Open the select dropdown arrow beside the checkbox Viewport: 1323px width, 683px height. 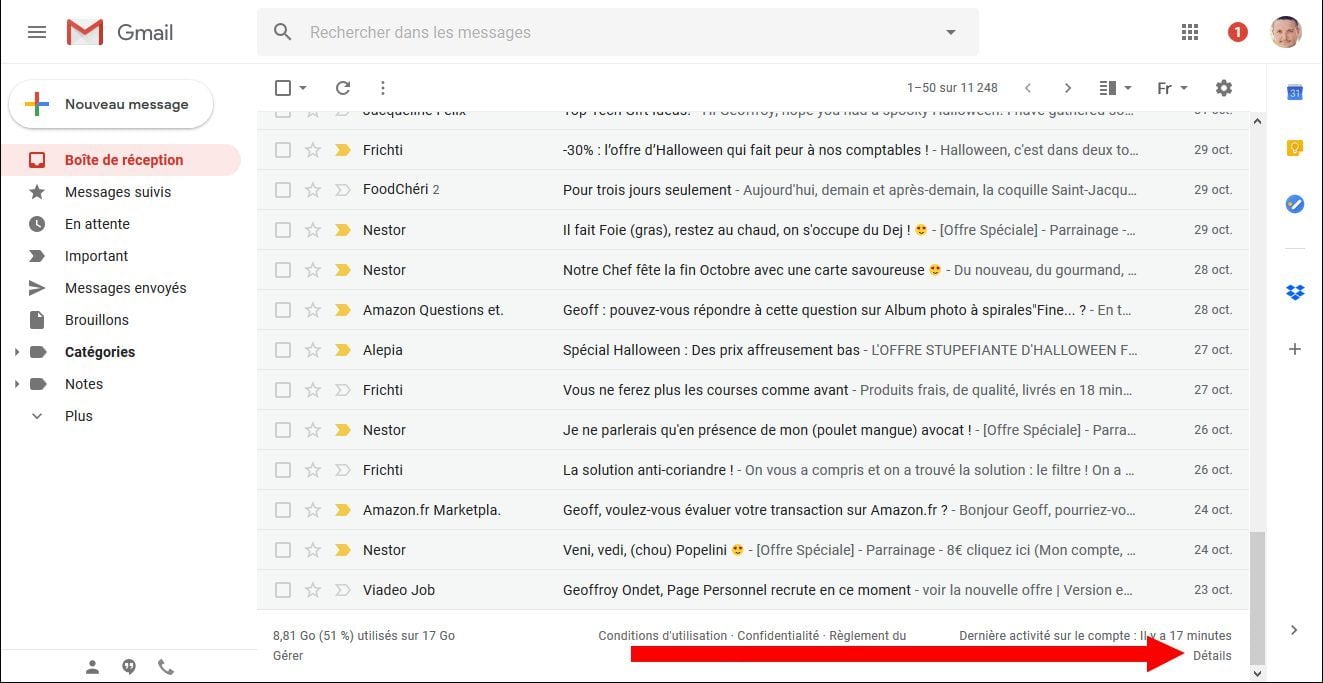tap(303, 88)
